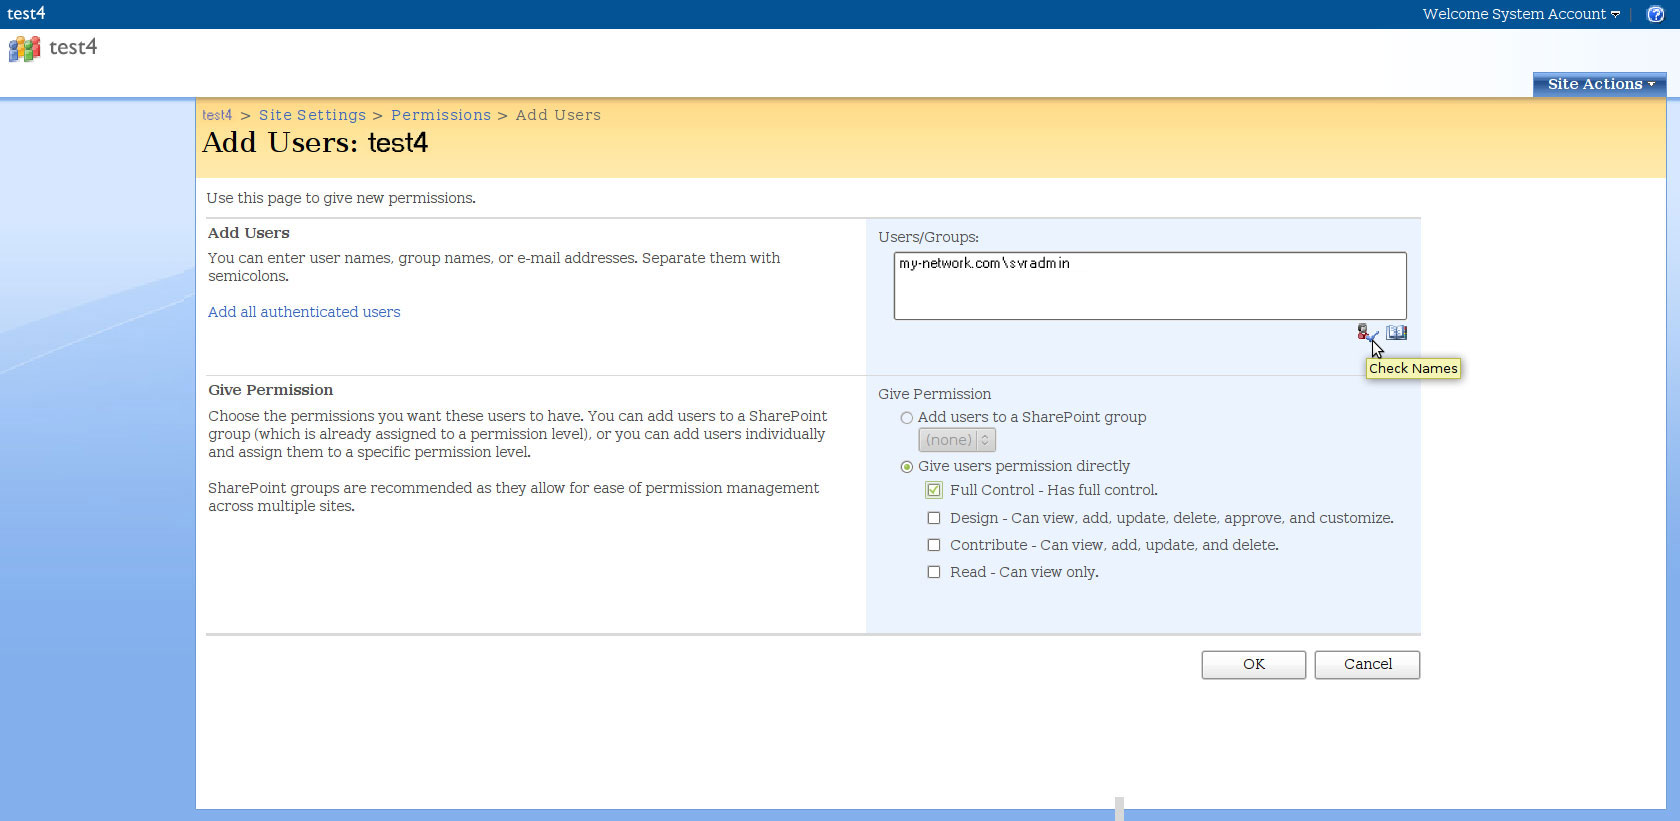Image resolution: width=1680 pixels, height=821 pixels.
Task: Click the Add Users breadcrumb text
Action: [x=558, y=115]
